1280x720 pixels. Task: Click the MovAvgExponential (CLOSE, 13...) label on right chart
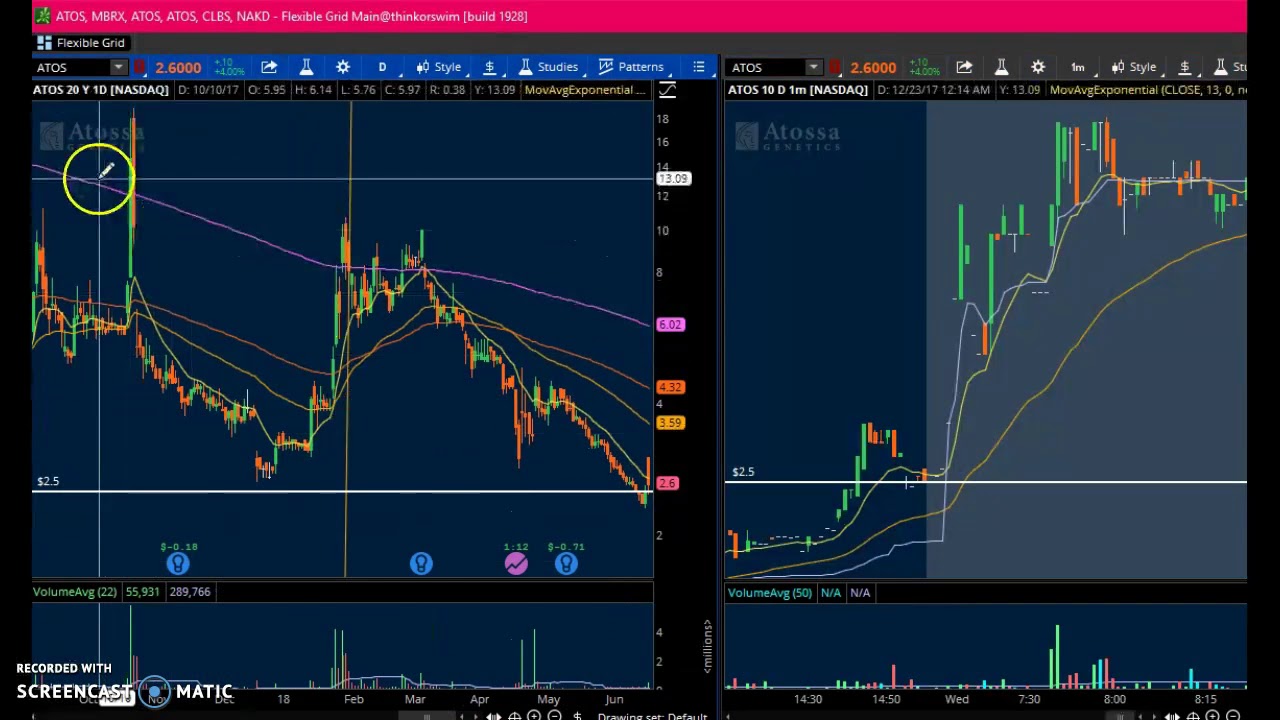[x=1148, y=90]
